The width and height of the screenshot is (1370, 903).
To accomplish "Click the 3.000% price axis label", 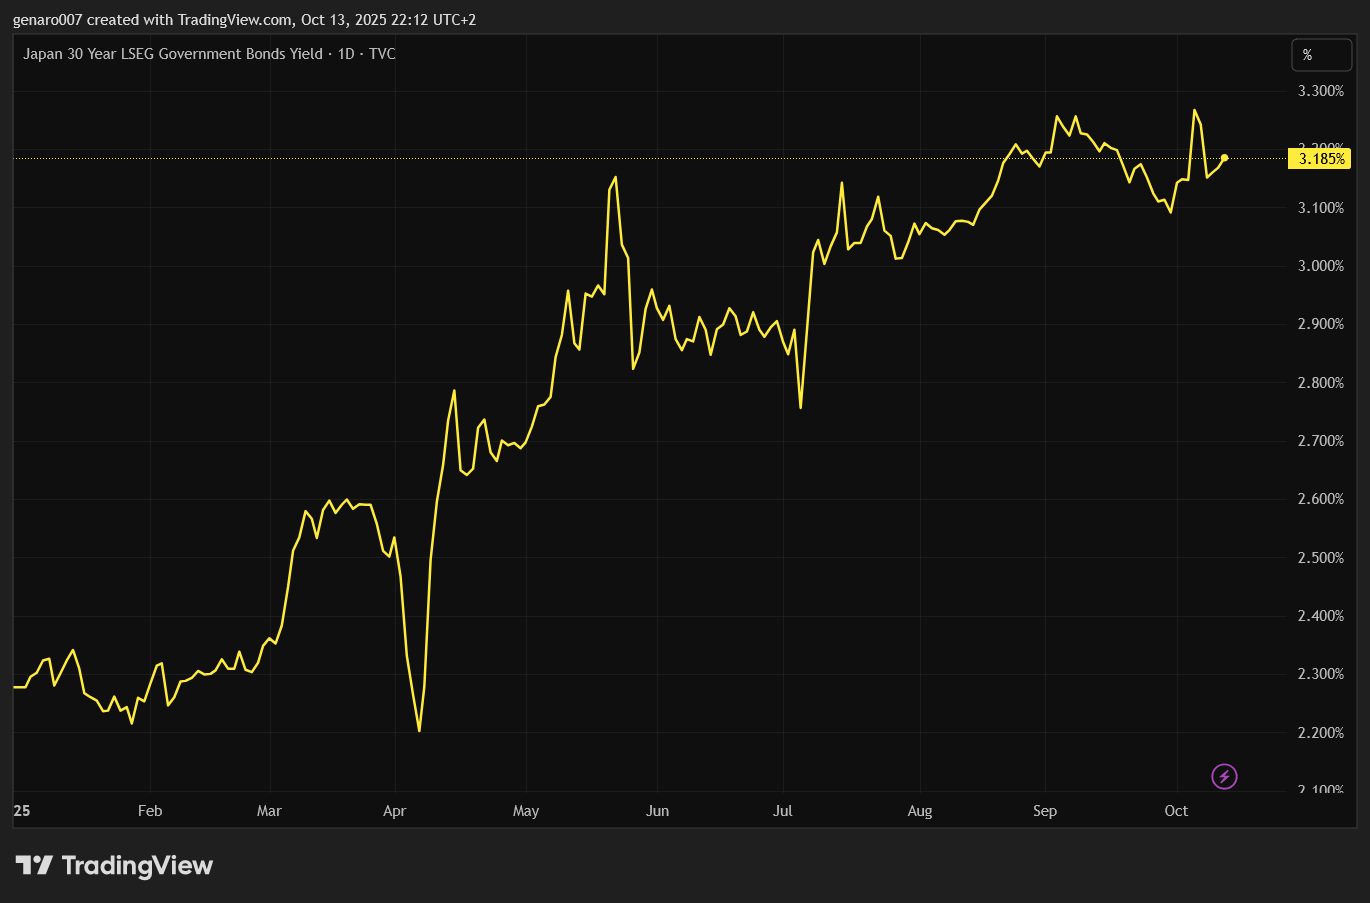I will click(x=1320, y=266).
